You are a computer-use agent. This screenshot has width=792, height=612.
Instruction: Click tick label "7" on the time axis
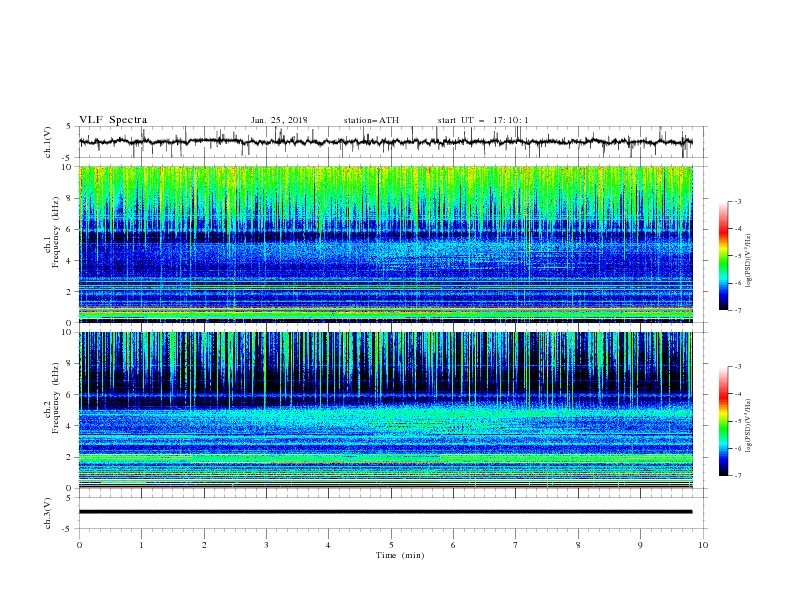click(516, 545)
